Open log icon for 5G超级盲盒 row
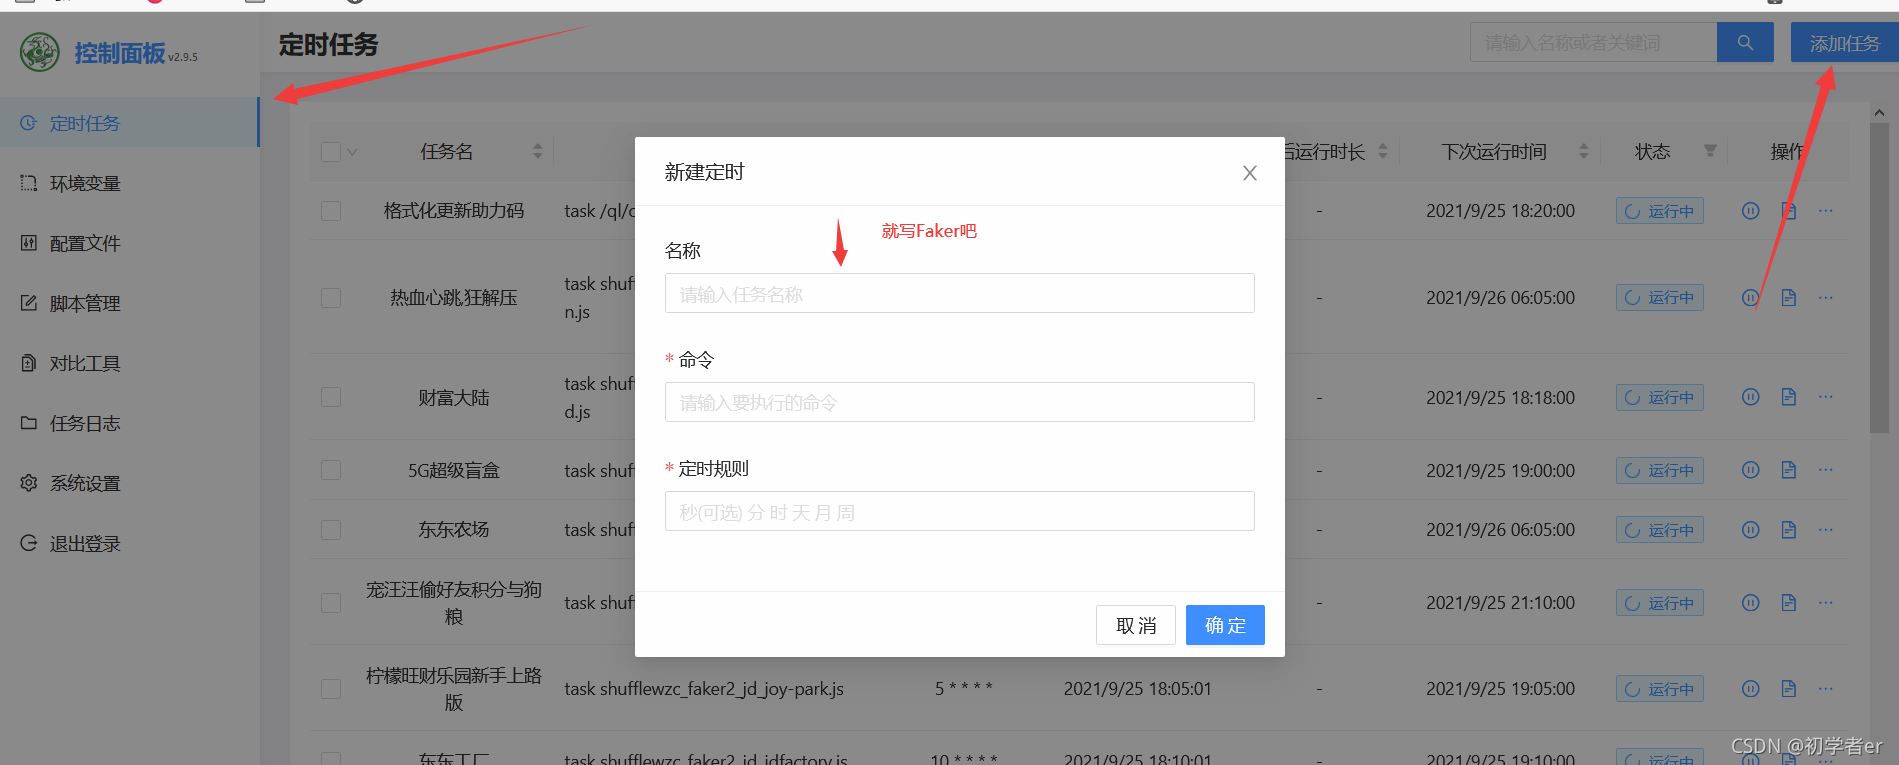The height and width of the screenshot is (765, 1899). 1788,470
